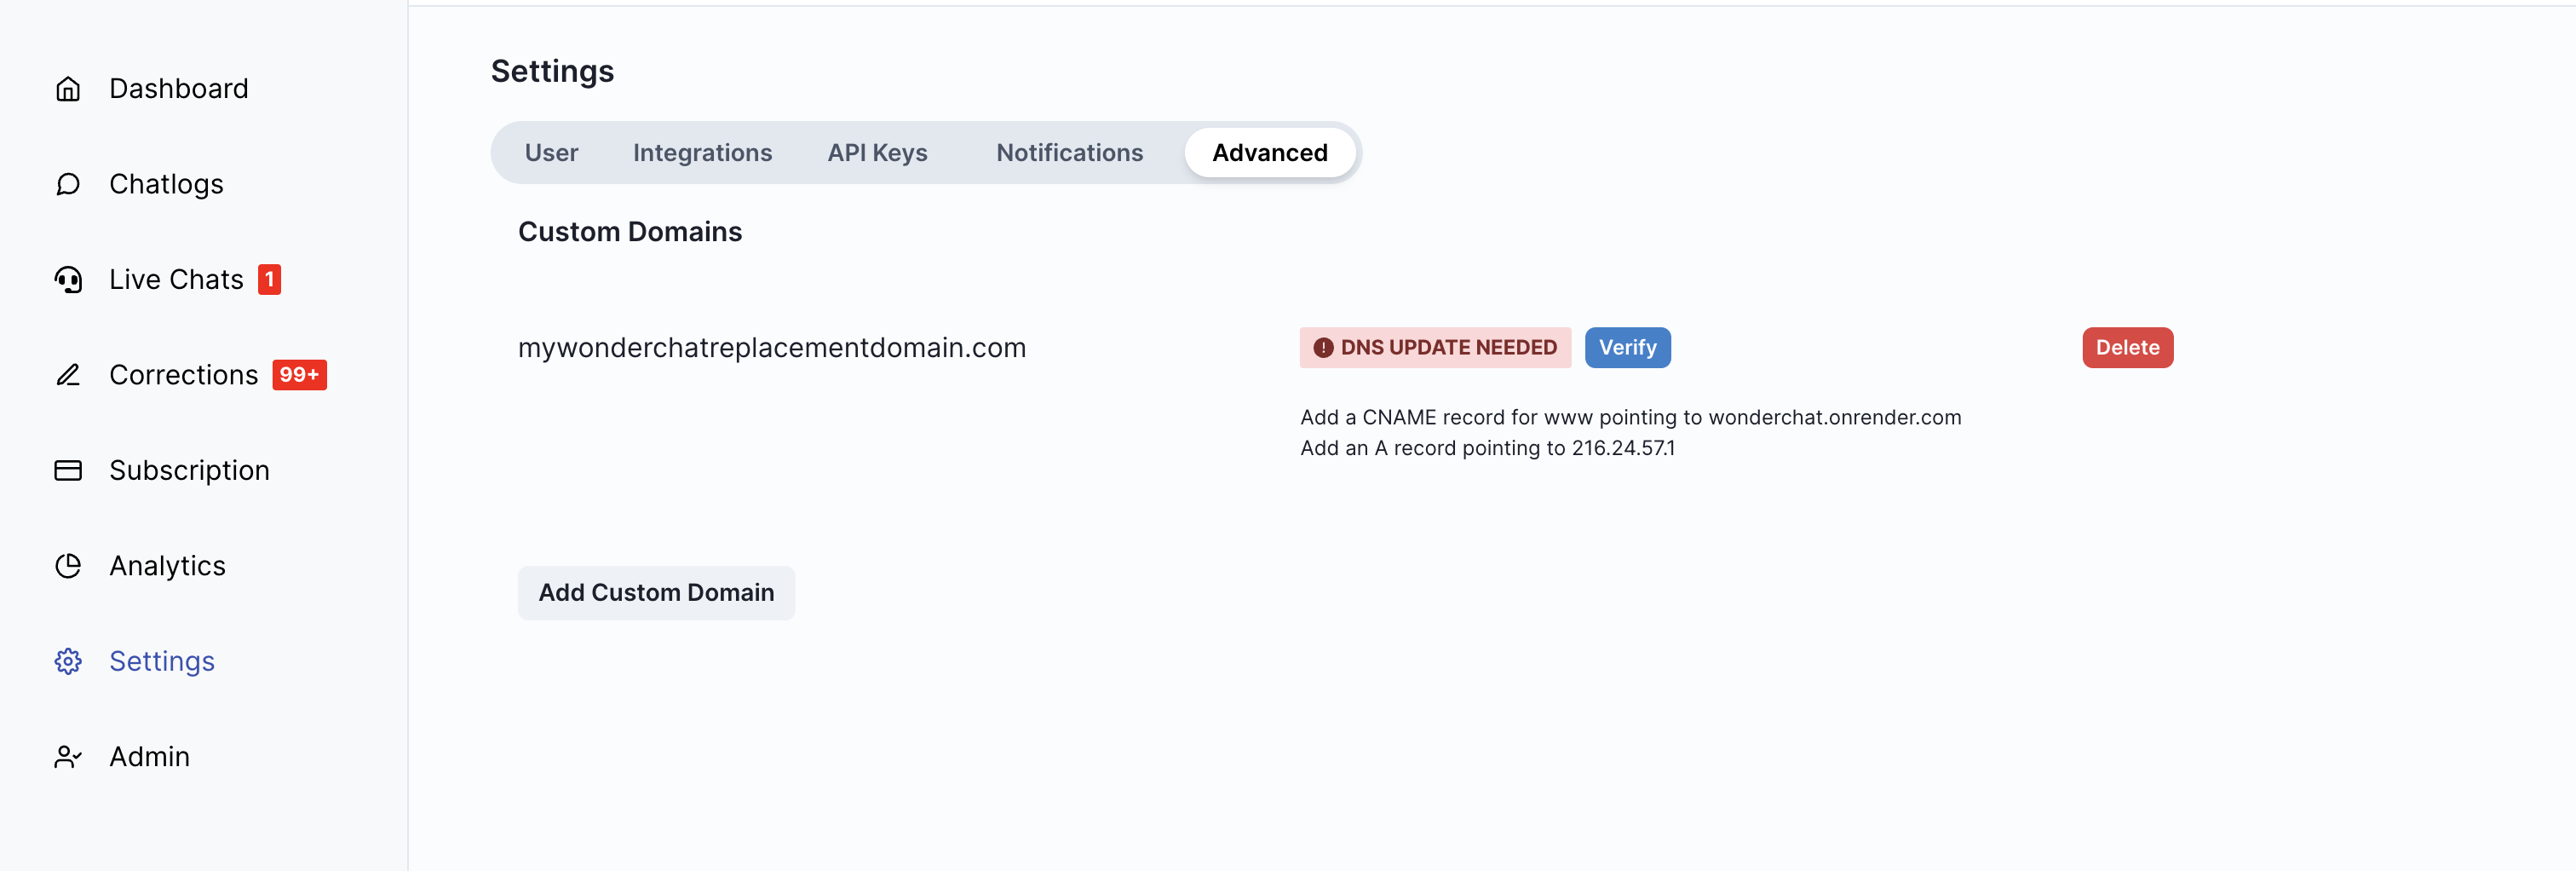This screenshot has height=871, width=2576.
Task: Click the Admin user icon
Action: tap(68, 757)
